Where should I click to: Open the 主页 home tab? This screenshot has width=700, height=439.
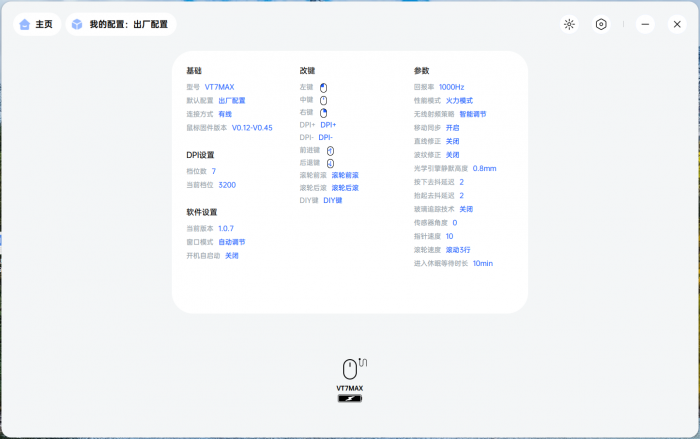(36, 24)
